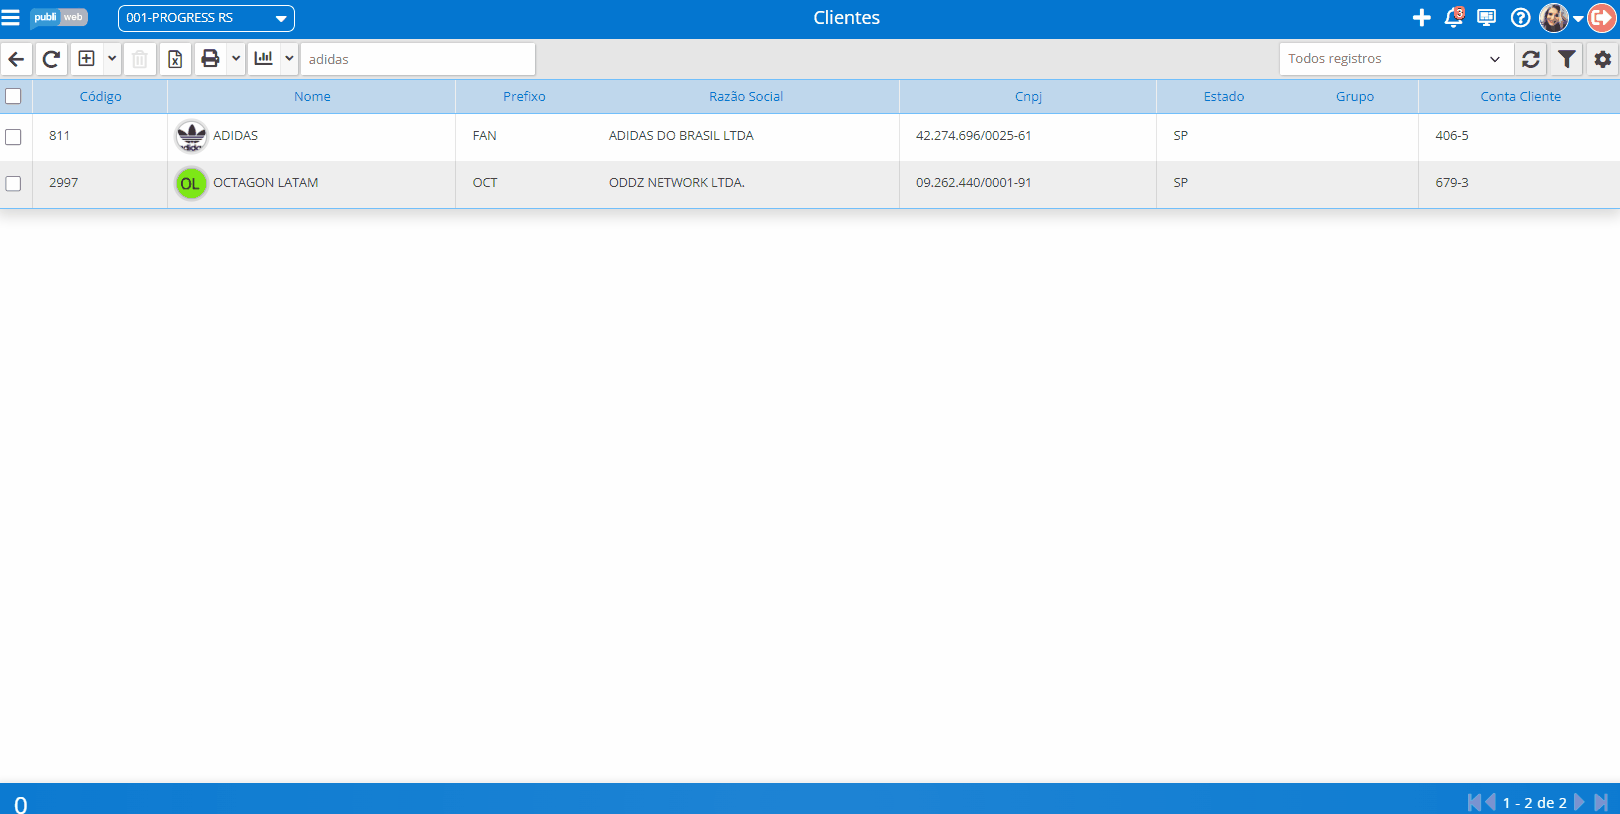
Task: Click the ADIDAS client name
Action: click(235, 136)
